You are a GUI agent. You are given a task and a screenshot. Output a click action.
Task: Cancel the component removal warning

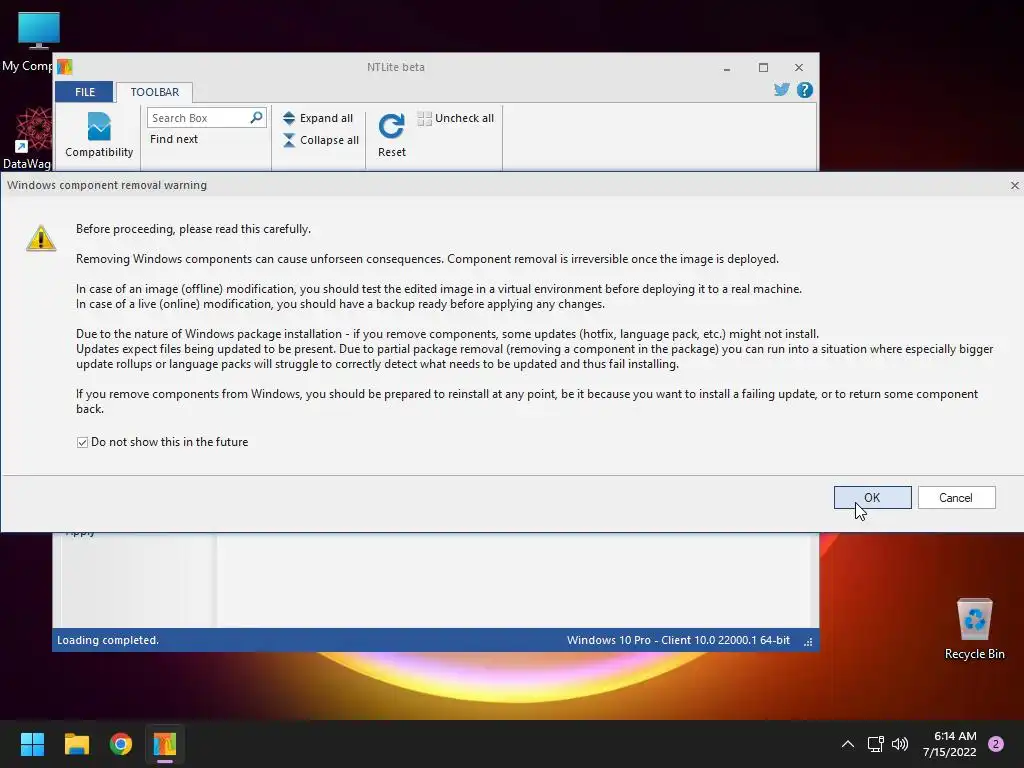point(956,498)
